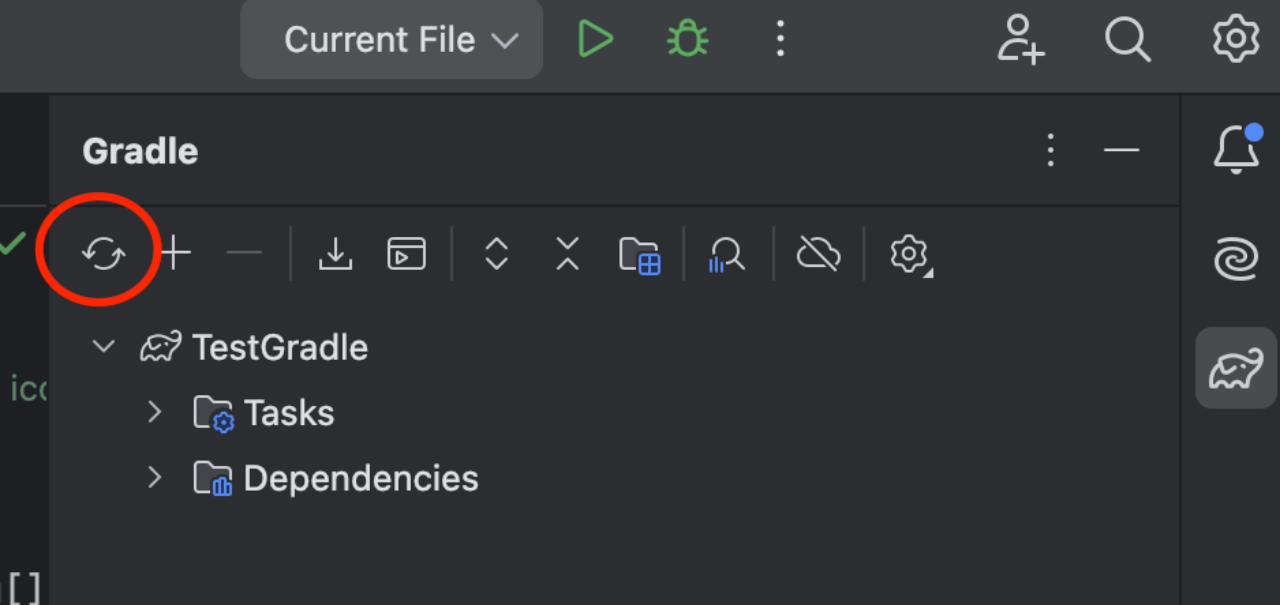Collapse all nodes in the Gradle tree
This screenshot has height=605, width=1280.
tap(567, 253)
